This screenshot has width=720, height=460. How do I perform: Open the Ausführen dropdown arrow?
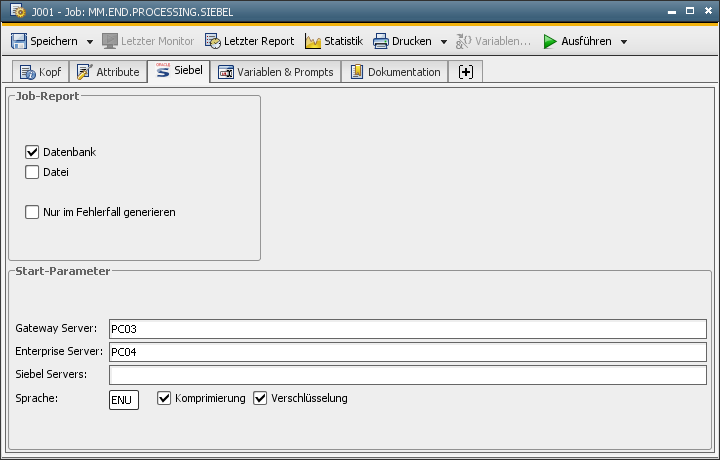pos(624,42)
